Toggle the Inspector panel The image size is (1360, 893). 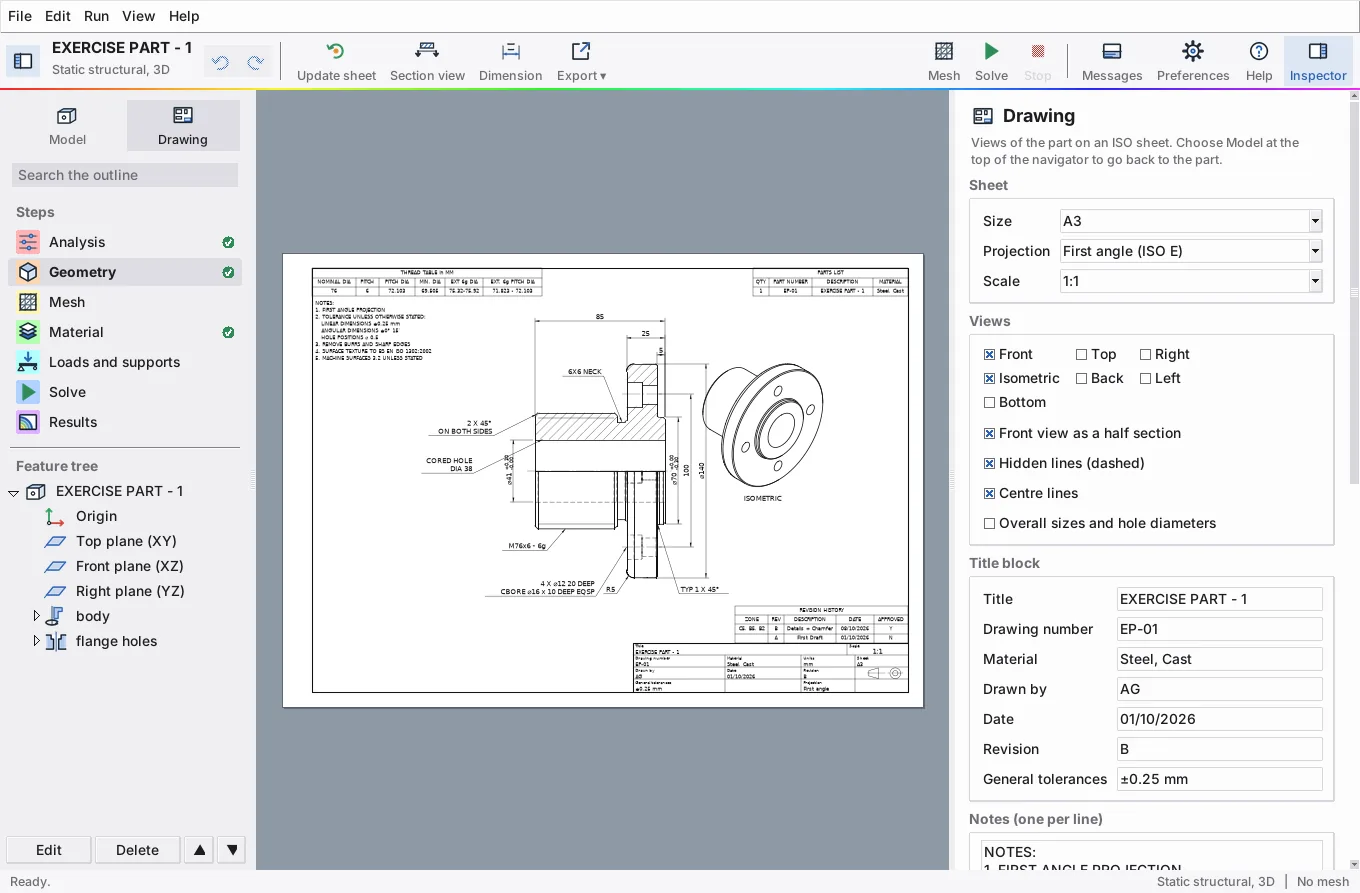coord(1318,61)
